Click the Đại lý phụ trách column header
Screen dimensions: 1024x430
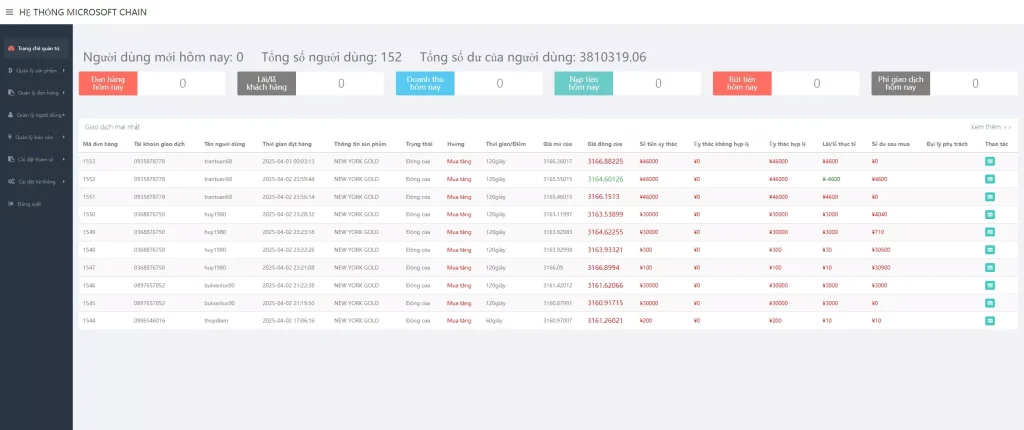click(947, 144)
